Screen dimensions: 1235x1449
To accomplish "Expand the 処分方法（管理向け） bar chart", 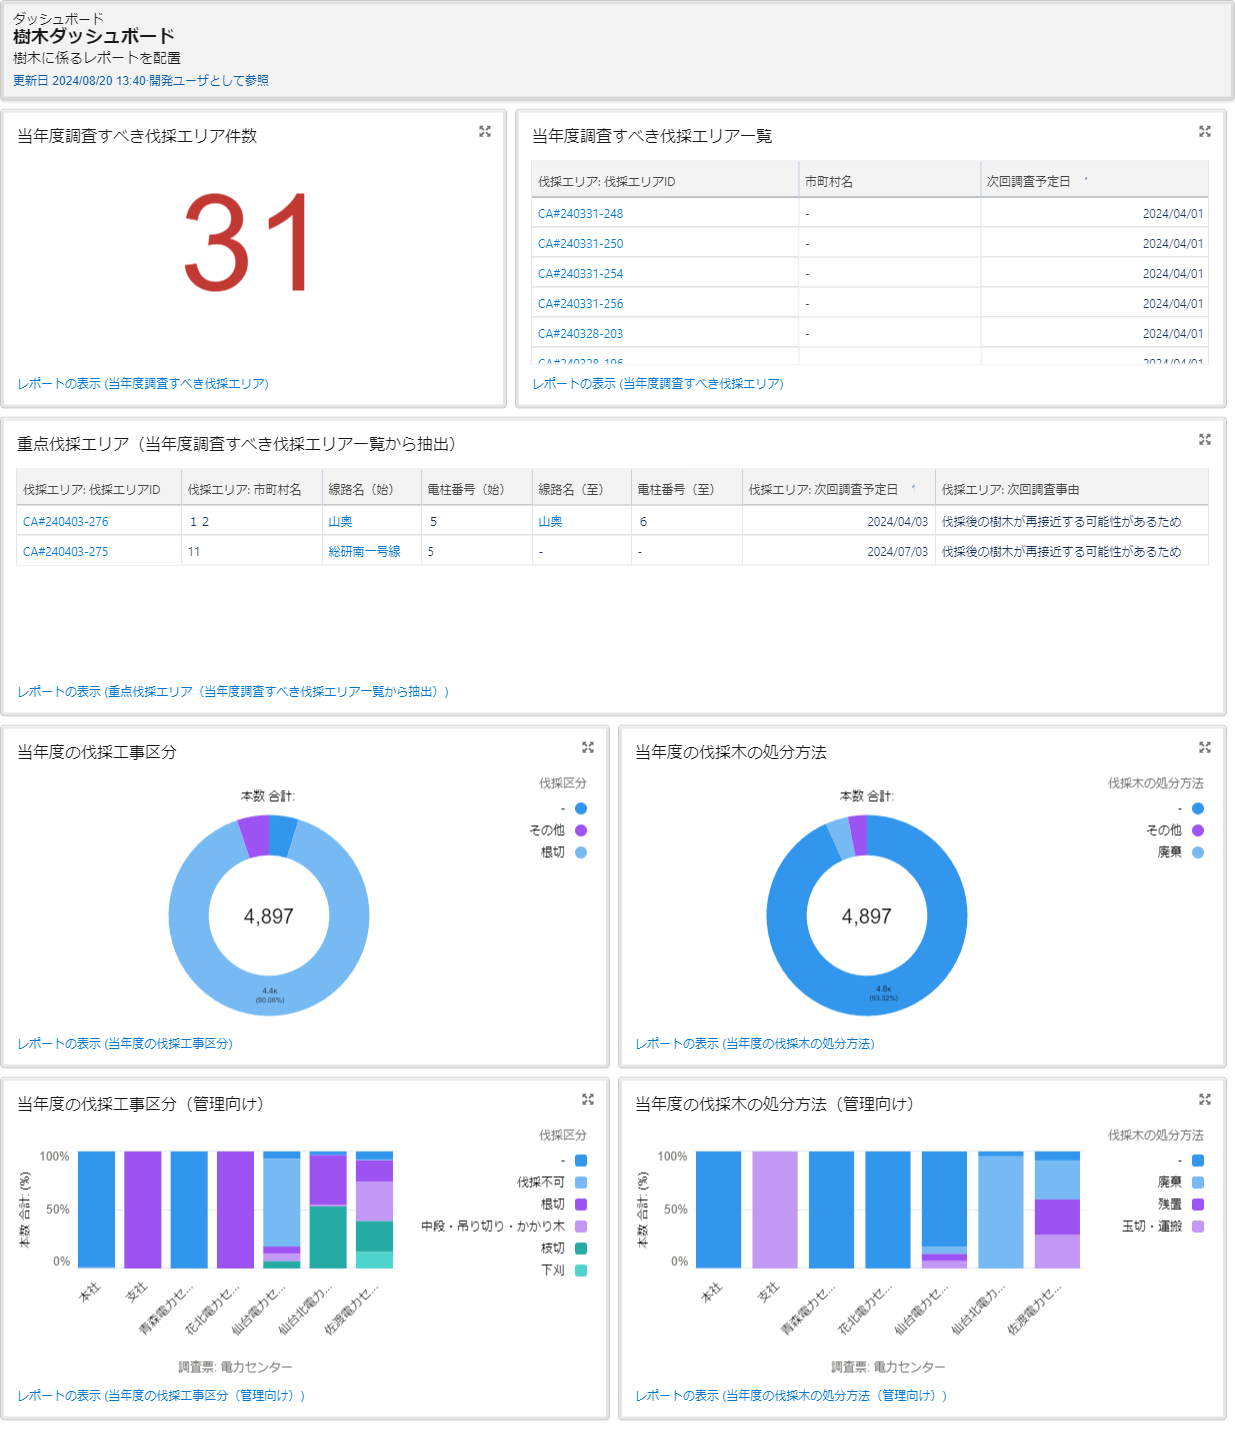I will click(x=1205, y=1100).
